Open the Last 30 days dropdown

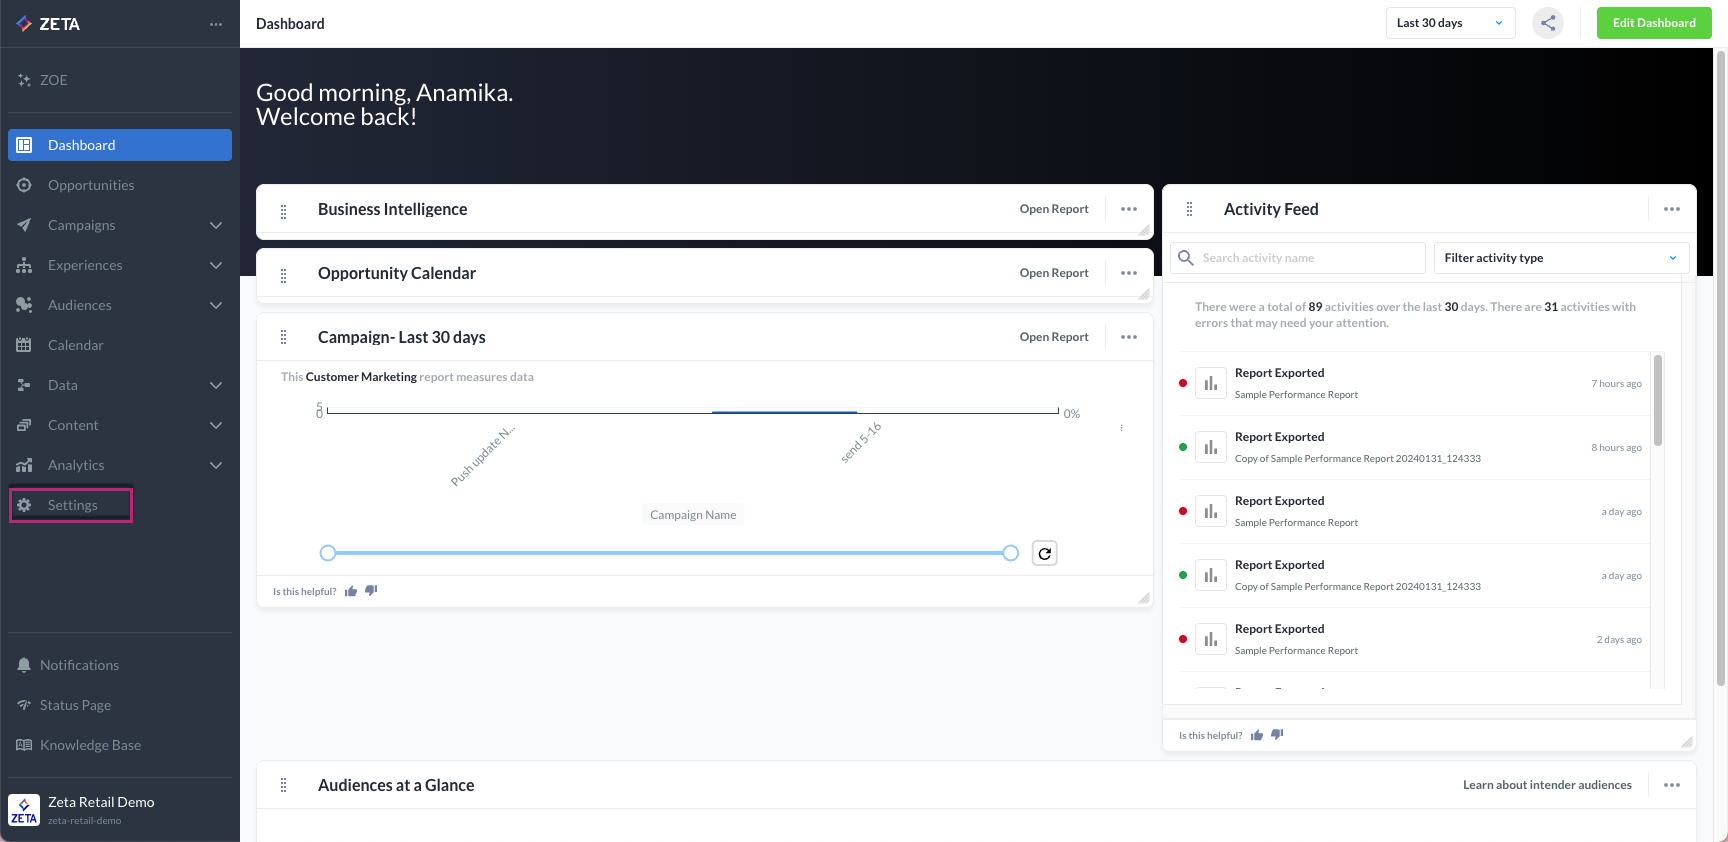(x=1450, y=23)
